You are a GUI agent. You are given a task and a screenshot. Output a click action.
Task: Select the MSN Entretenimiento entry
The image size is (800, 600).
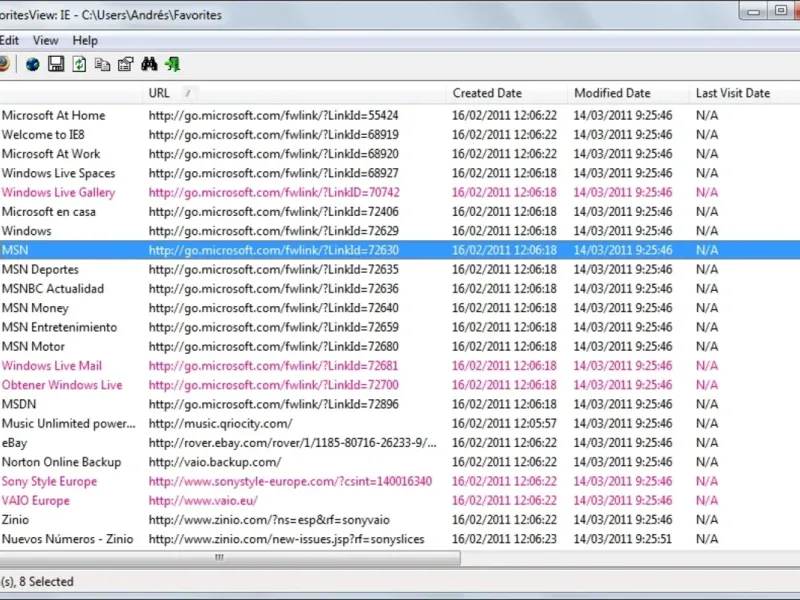click(x=59, y=327)
